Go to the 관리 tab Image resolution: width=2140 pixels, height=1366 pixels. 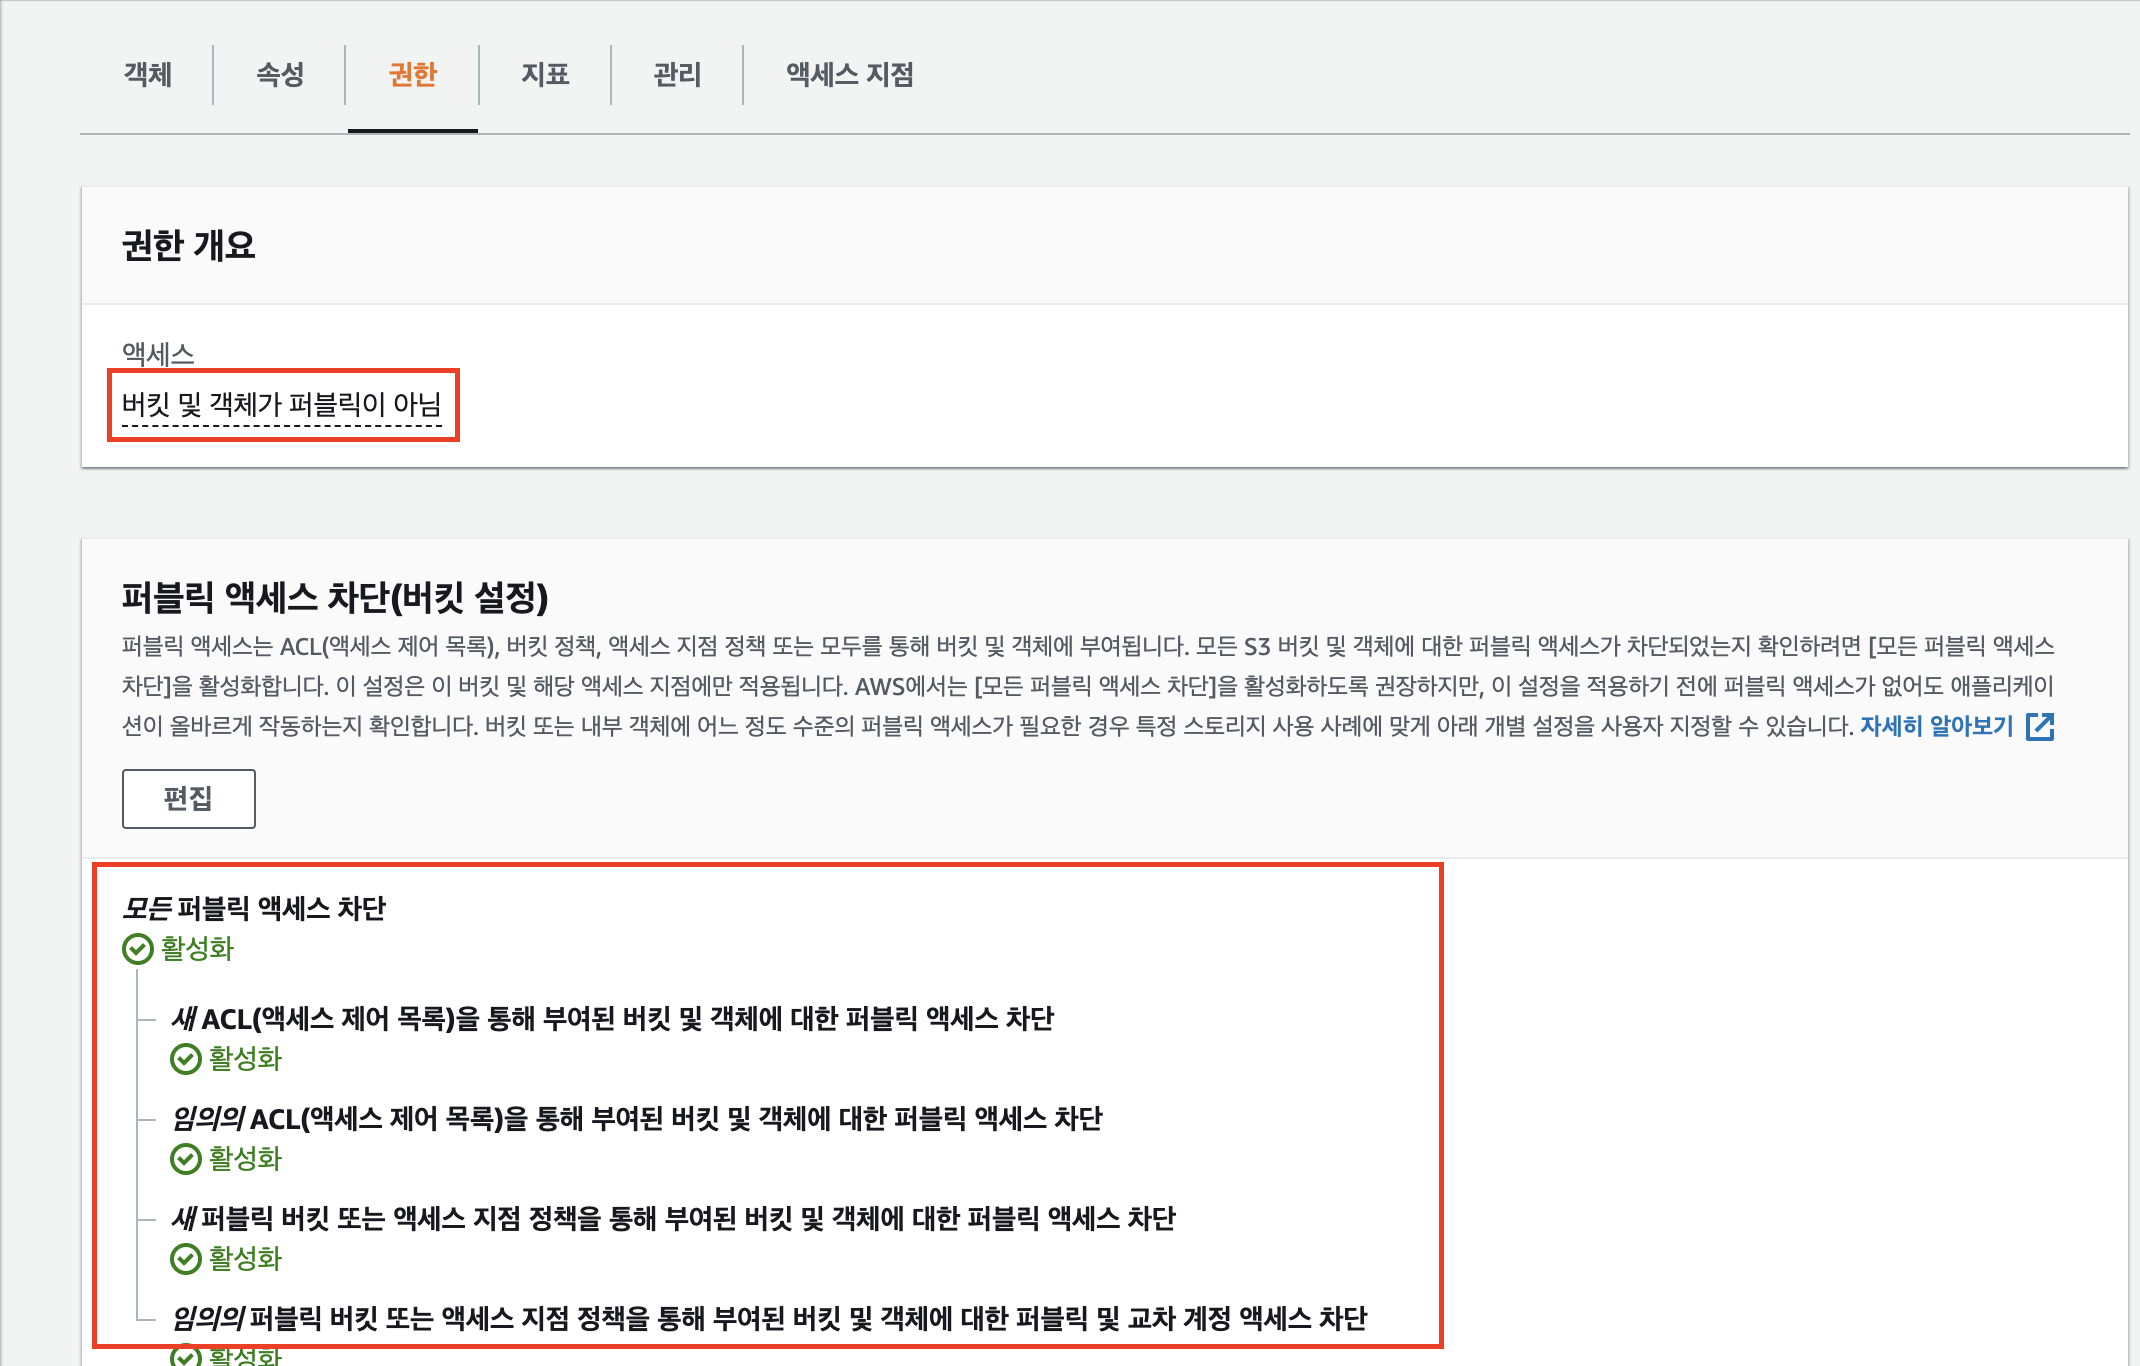[677, 74]
